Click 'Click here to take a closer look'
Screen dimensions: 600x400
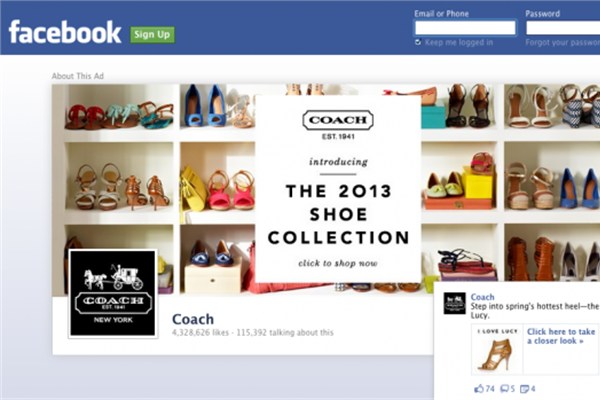(561, 336)
